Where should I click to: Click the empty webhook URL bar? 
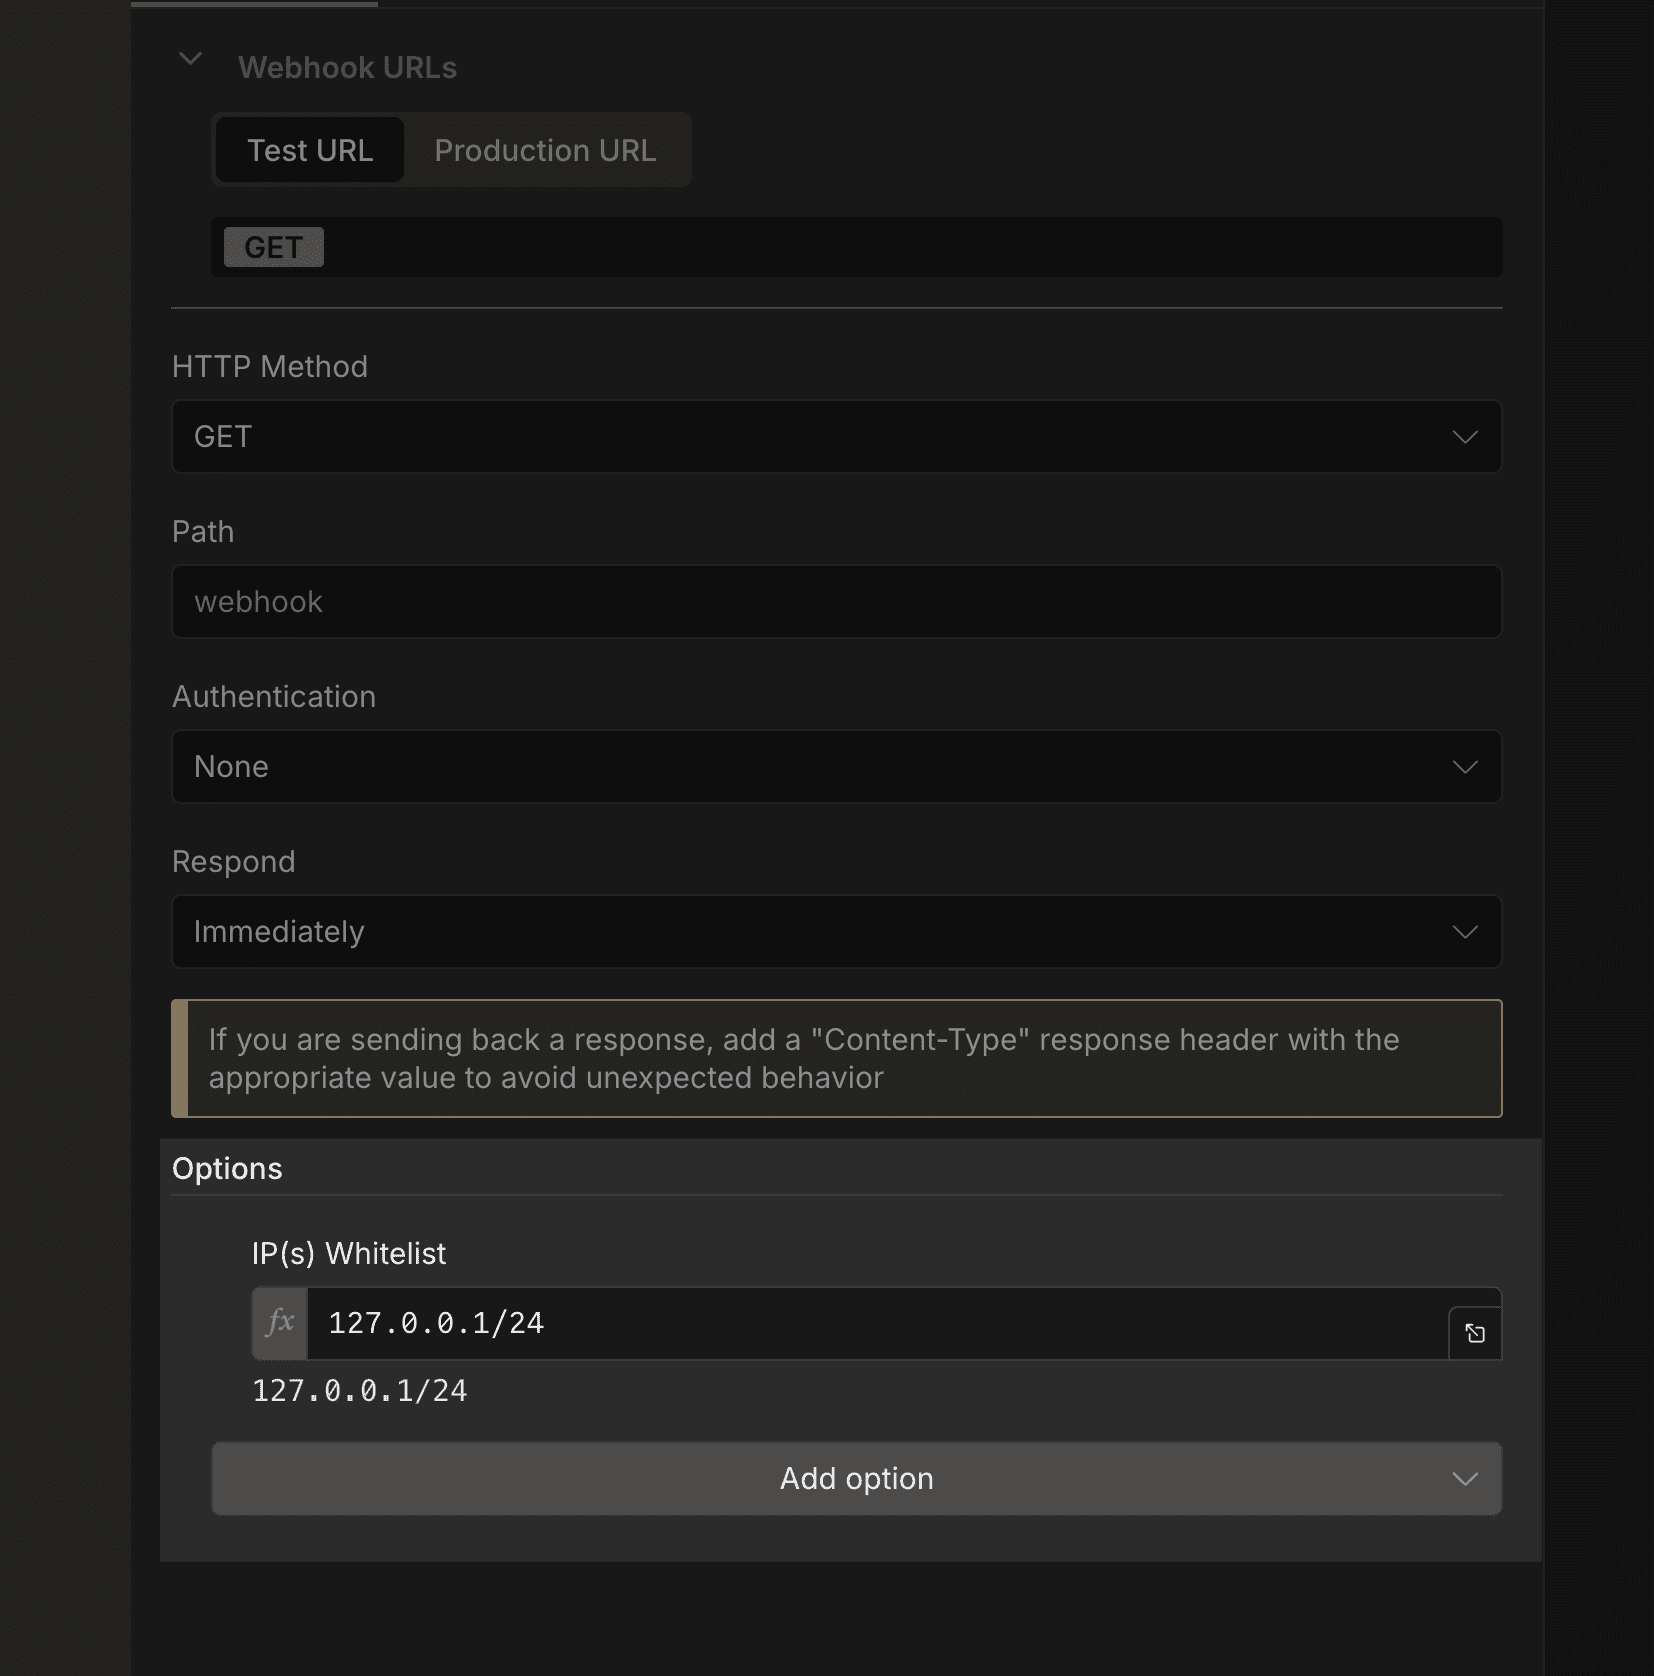900,247
